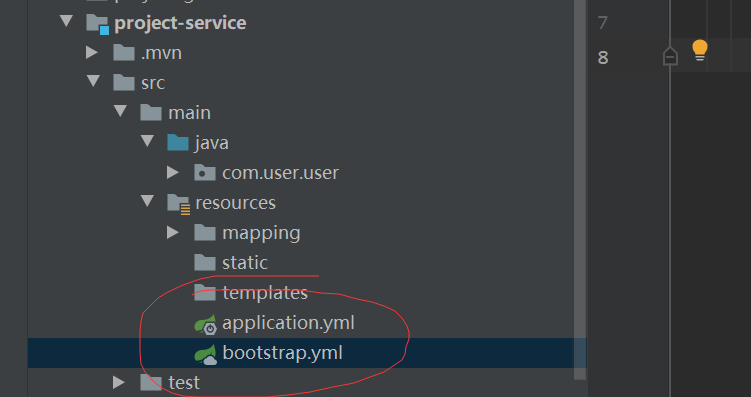The height and width of the screenshot is (397, 751).
Task: Click the bootstrap.yml Spring cloud icon
Action: (x=205, y=354)
